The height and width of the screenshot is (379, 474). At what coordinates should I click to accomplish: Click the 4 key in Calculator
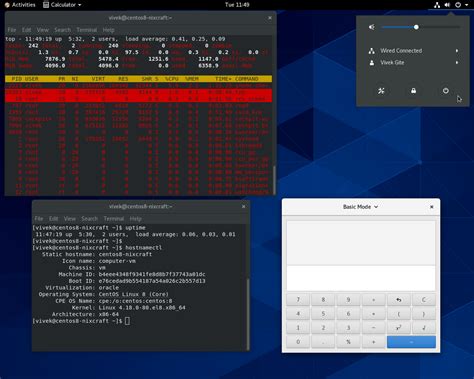click(298, 314)
